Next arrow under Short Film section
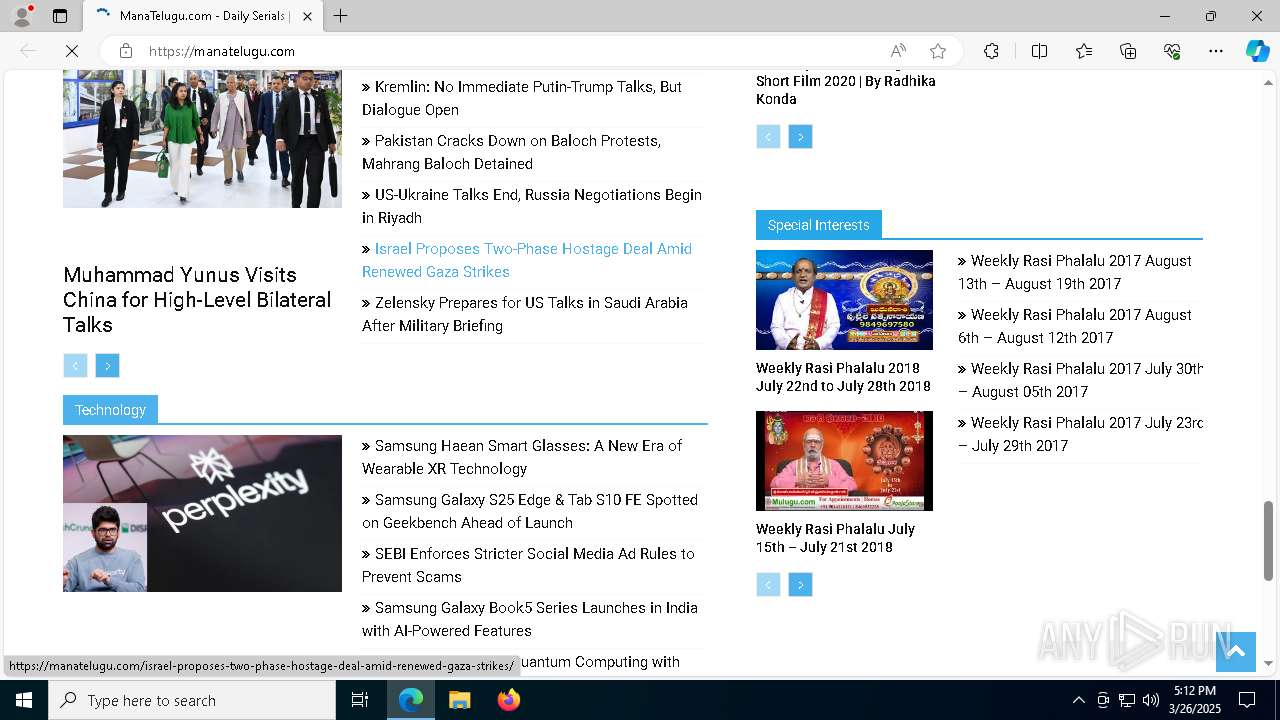1280x720 pixels. pos(800,137)
